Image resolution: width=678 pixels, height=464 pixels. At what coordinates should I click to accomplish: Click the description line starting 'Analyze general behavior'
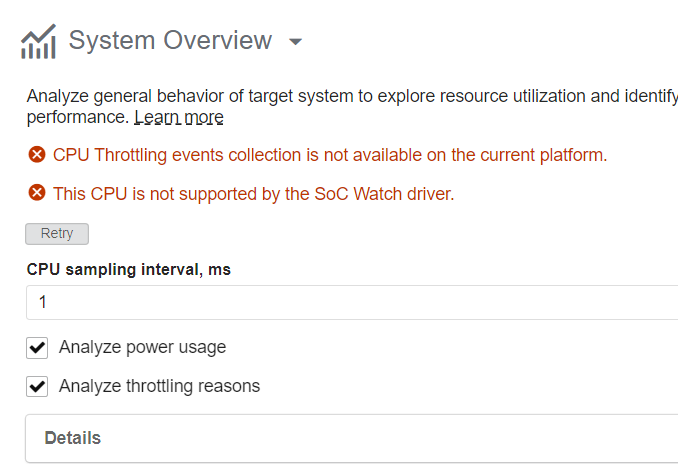[350, 97]
